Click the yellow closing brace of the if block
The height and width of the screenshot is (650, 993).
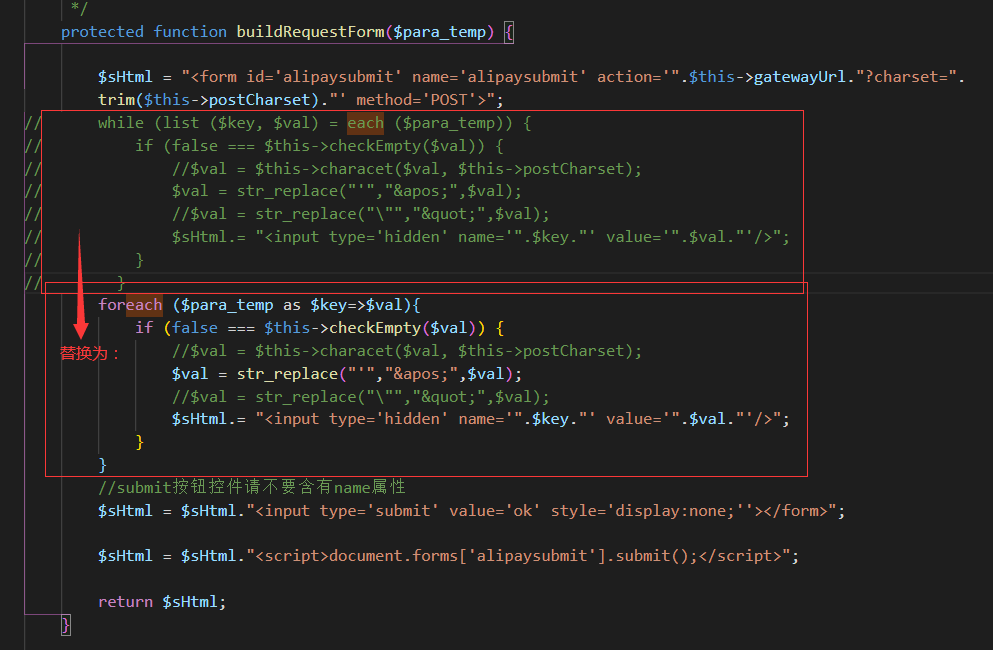pyautogui.click(x=139, y=442)
